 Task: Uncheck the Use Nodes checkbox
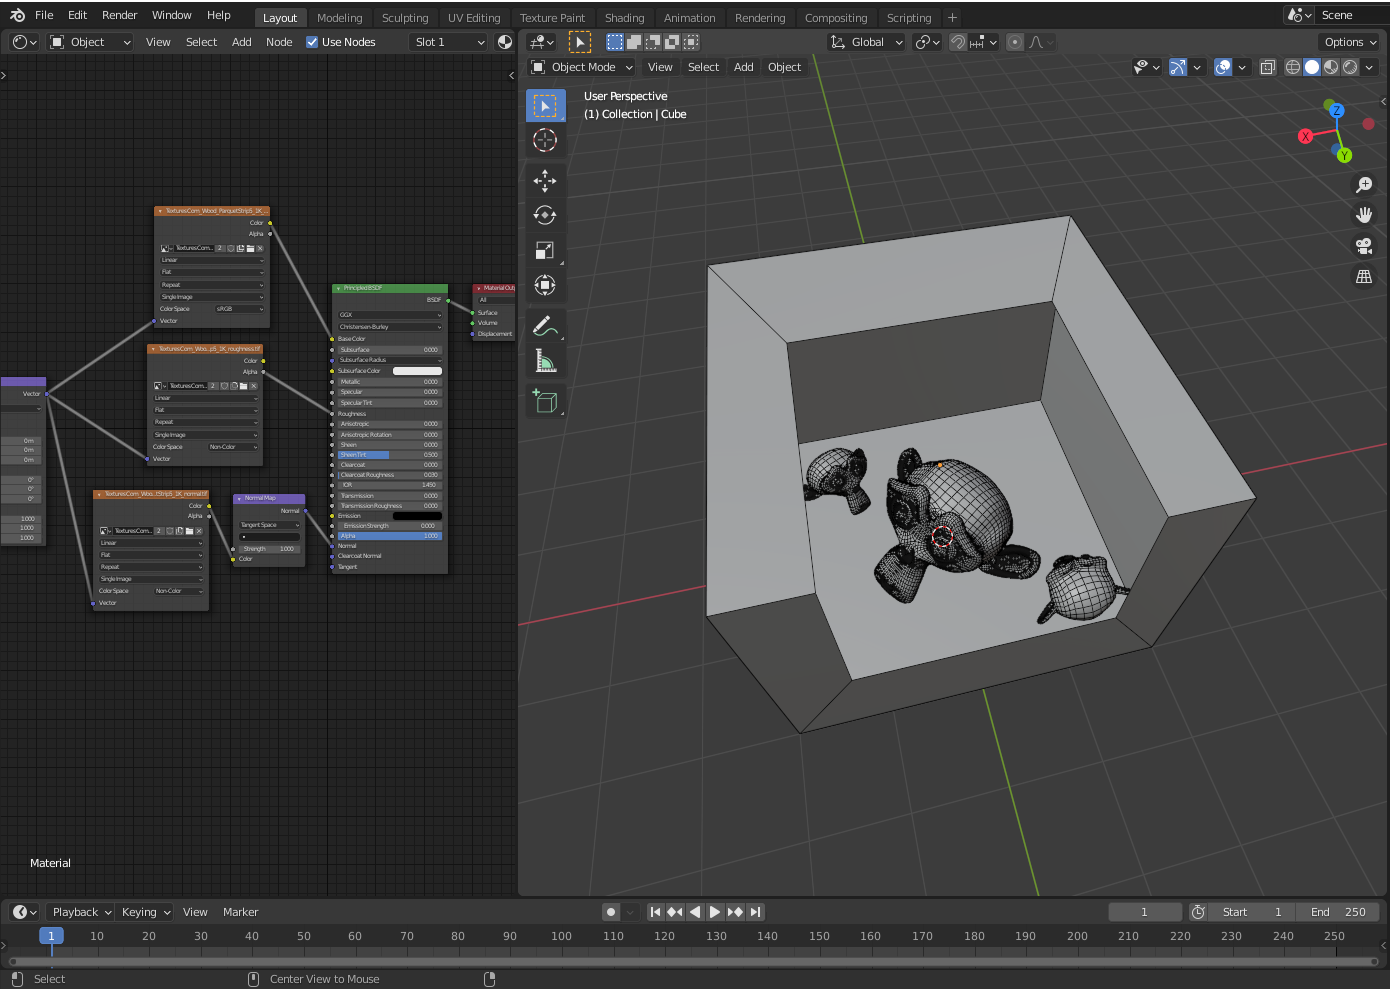point(312,42)
